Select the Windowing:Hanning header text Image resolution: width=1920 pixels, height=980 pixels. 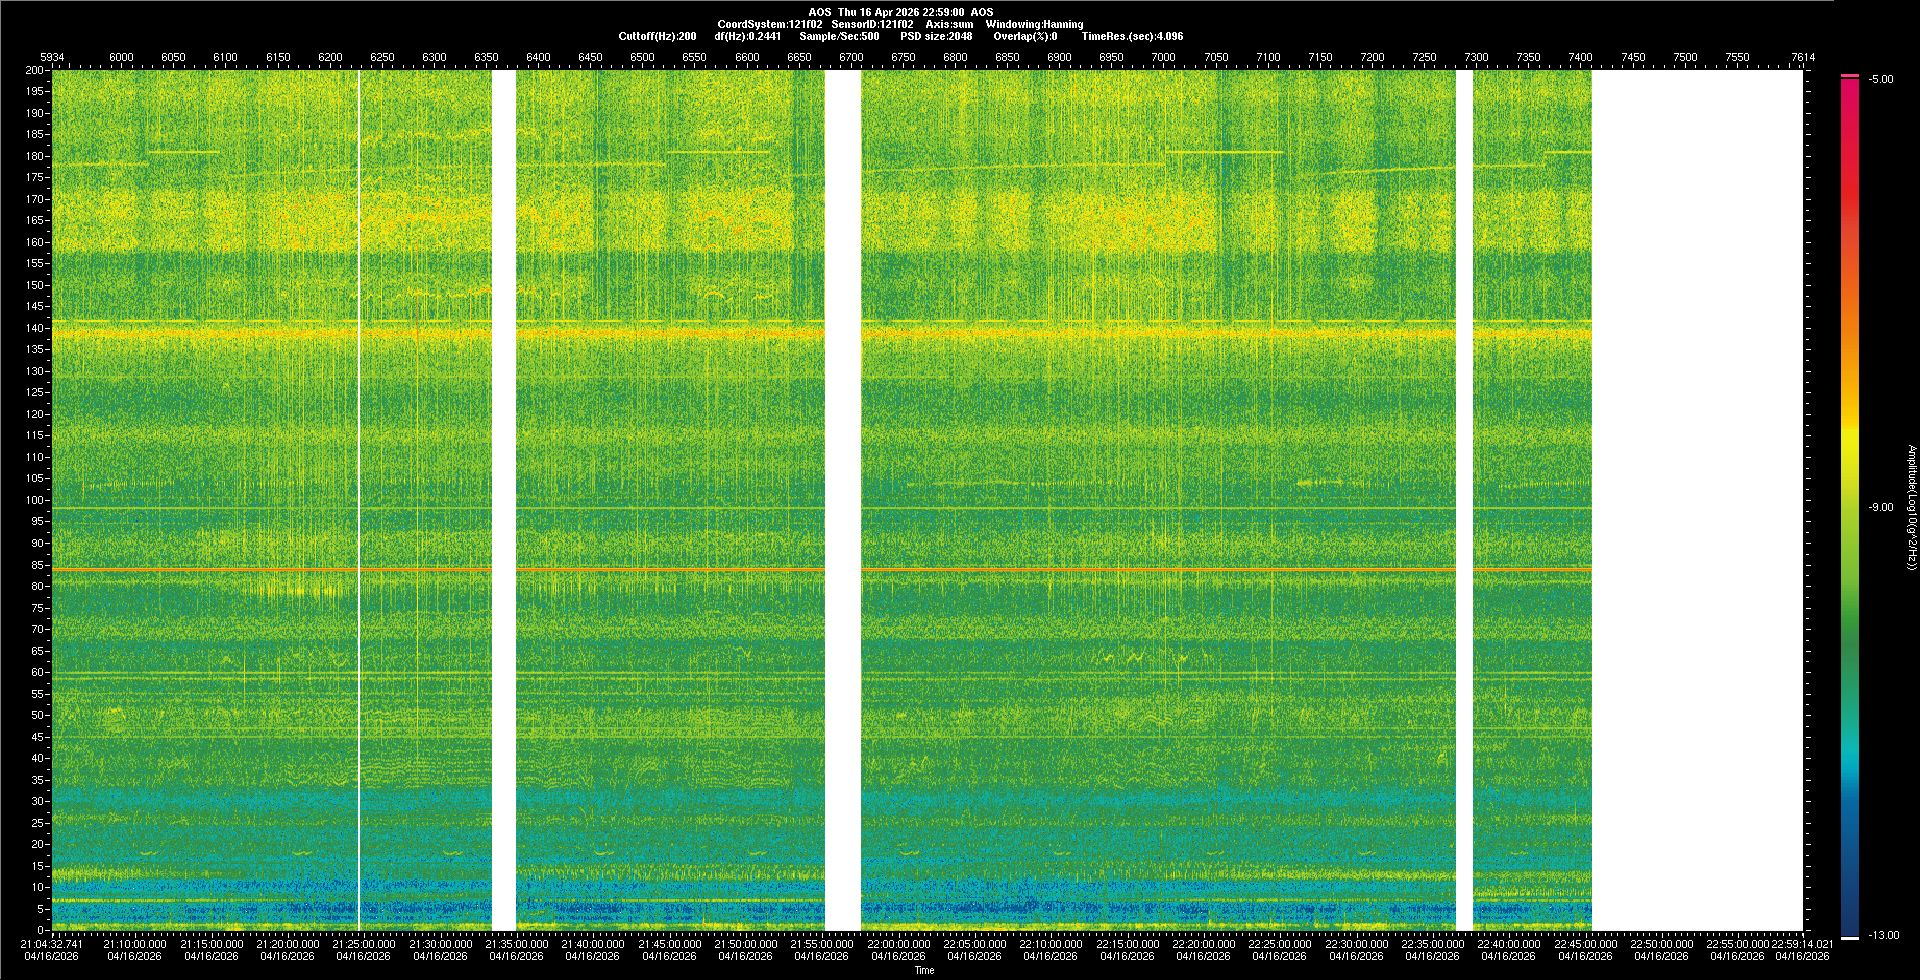tap(1034, 24)
